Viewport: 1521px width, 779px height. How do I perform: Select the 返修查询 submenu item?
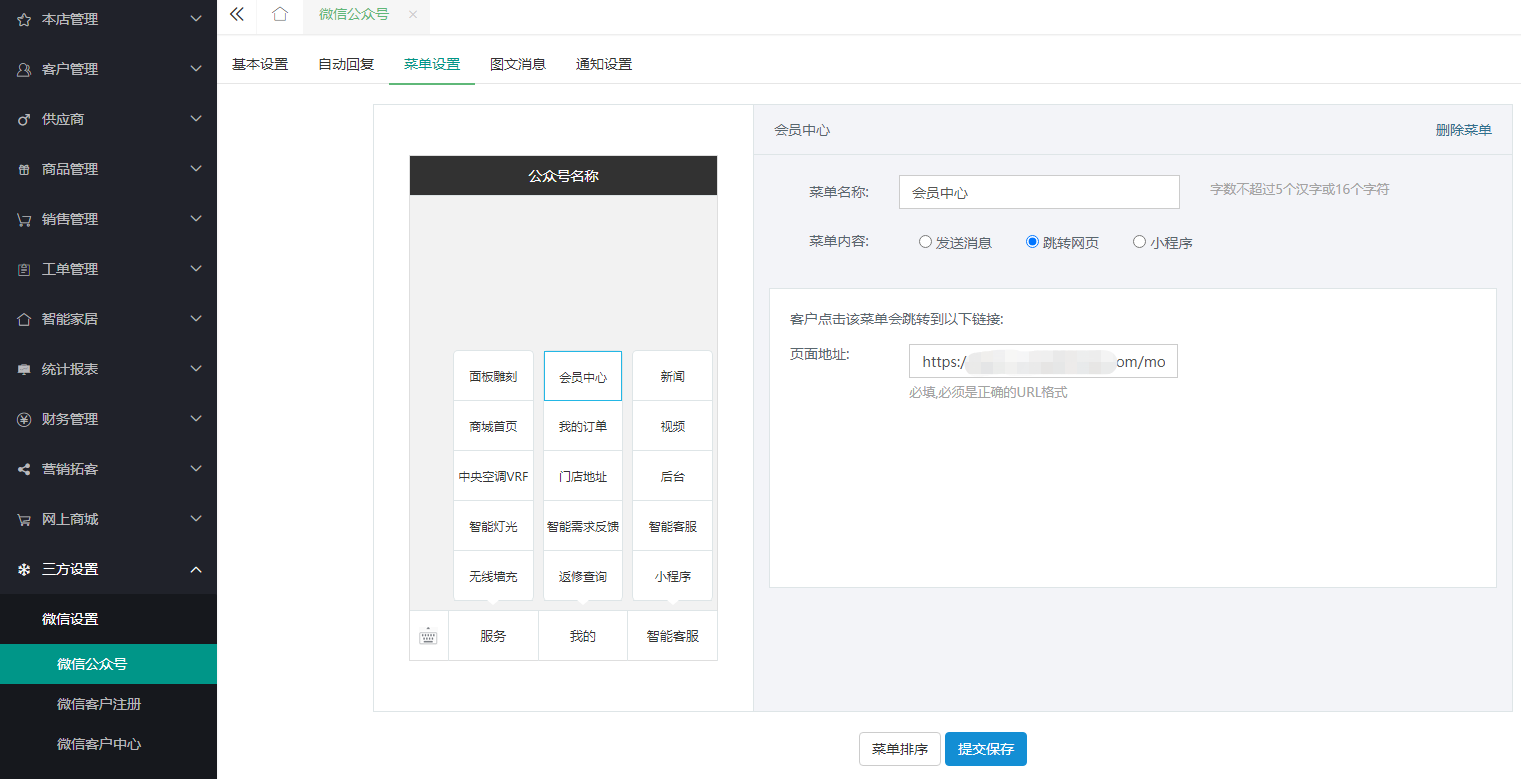583,576
